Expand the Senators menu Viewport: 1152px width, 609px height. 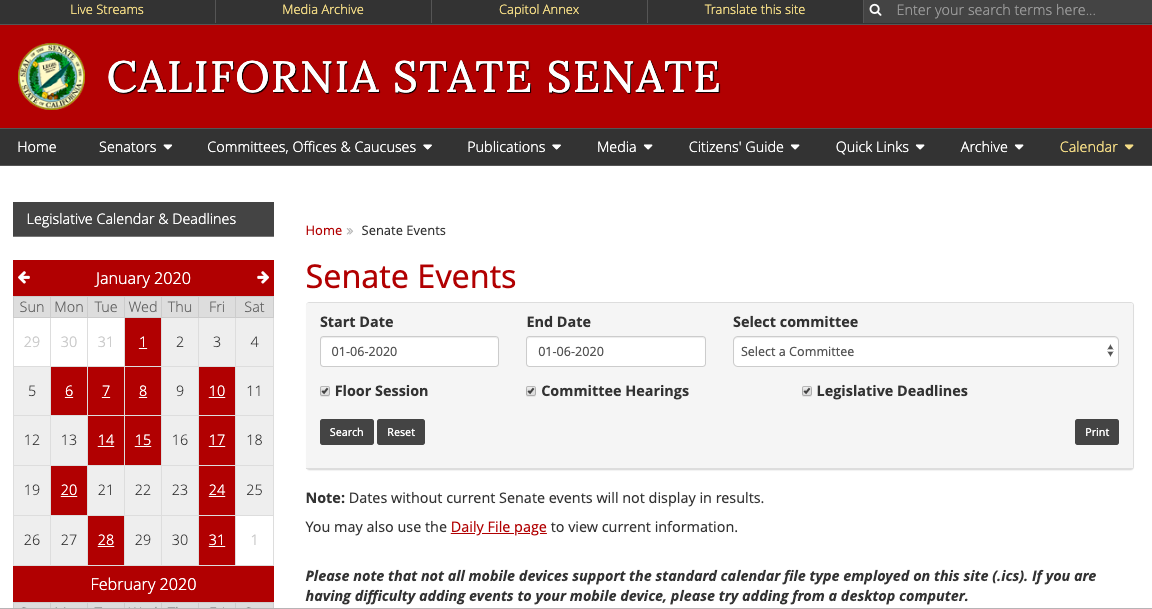click(x=135, y=147)
